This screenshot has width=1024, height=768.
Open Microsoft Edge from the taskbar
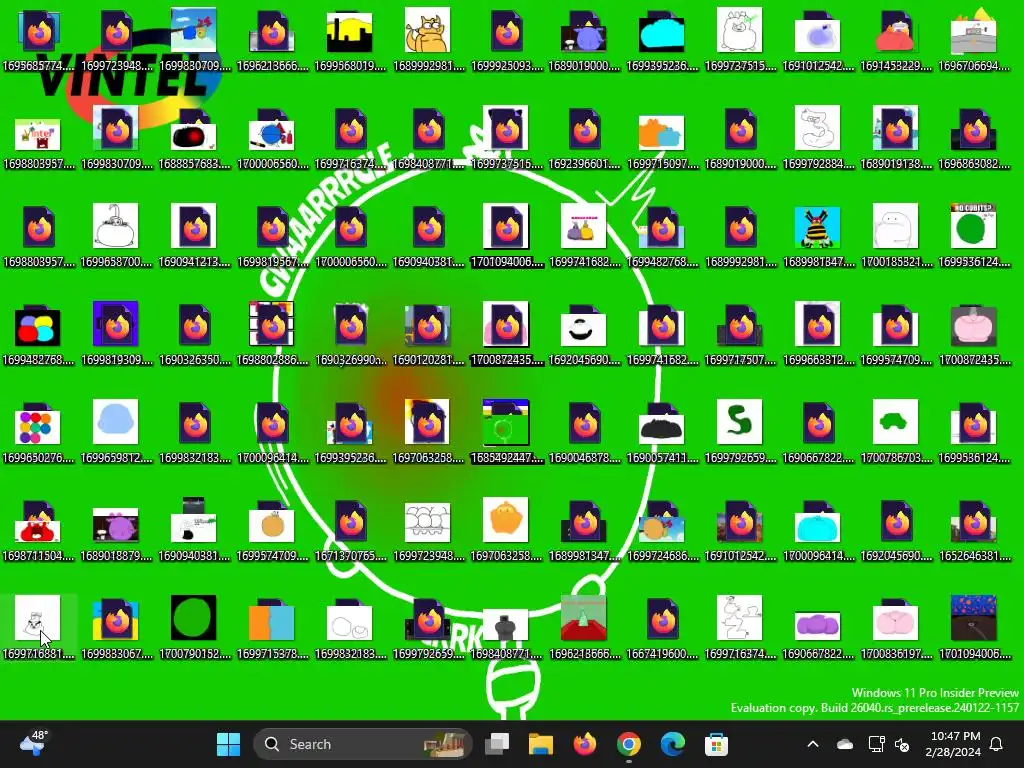(672, 744)
